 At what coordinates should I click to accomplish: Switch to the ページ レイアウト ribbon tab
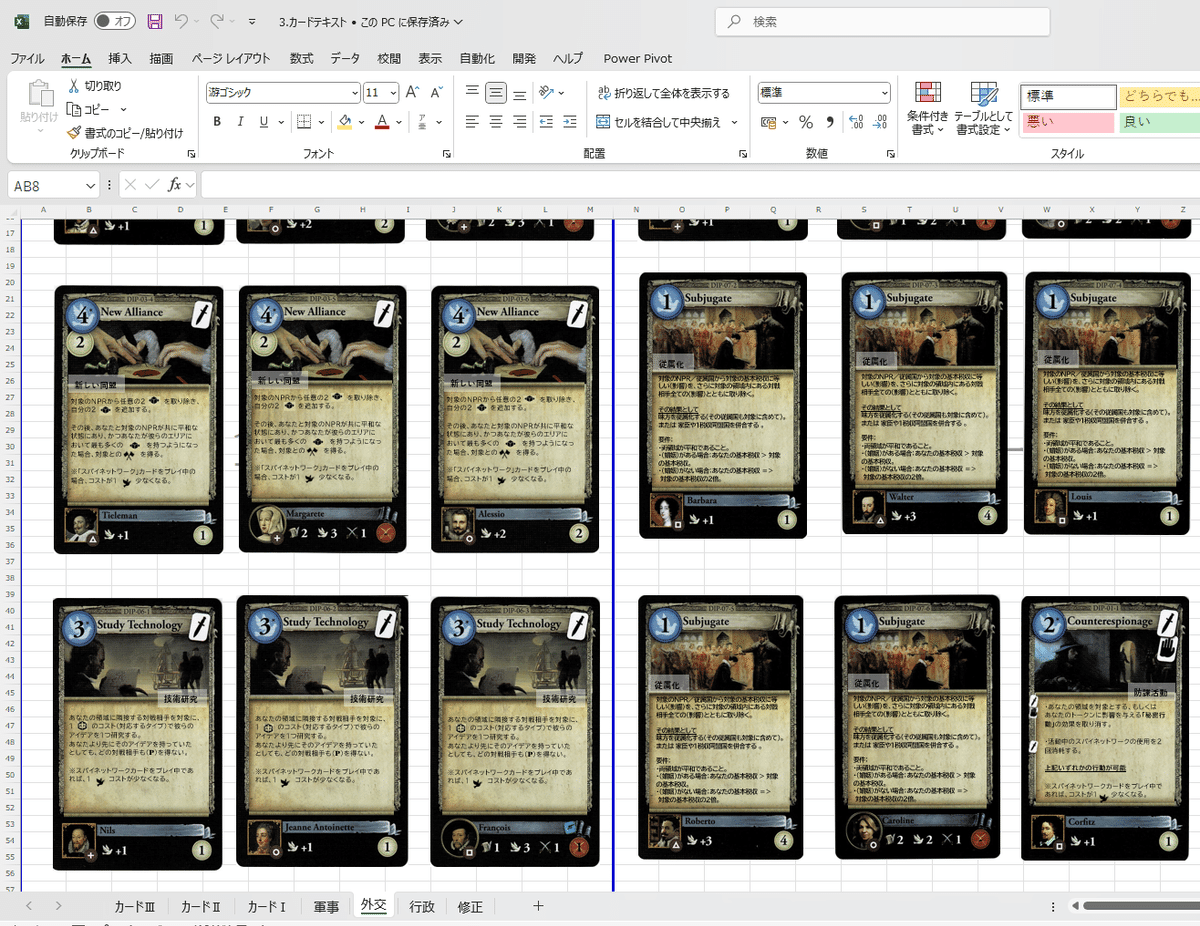231,59
